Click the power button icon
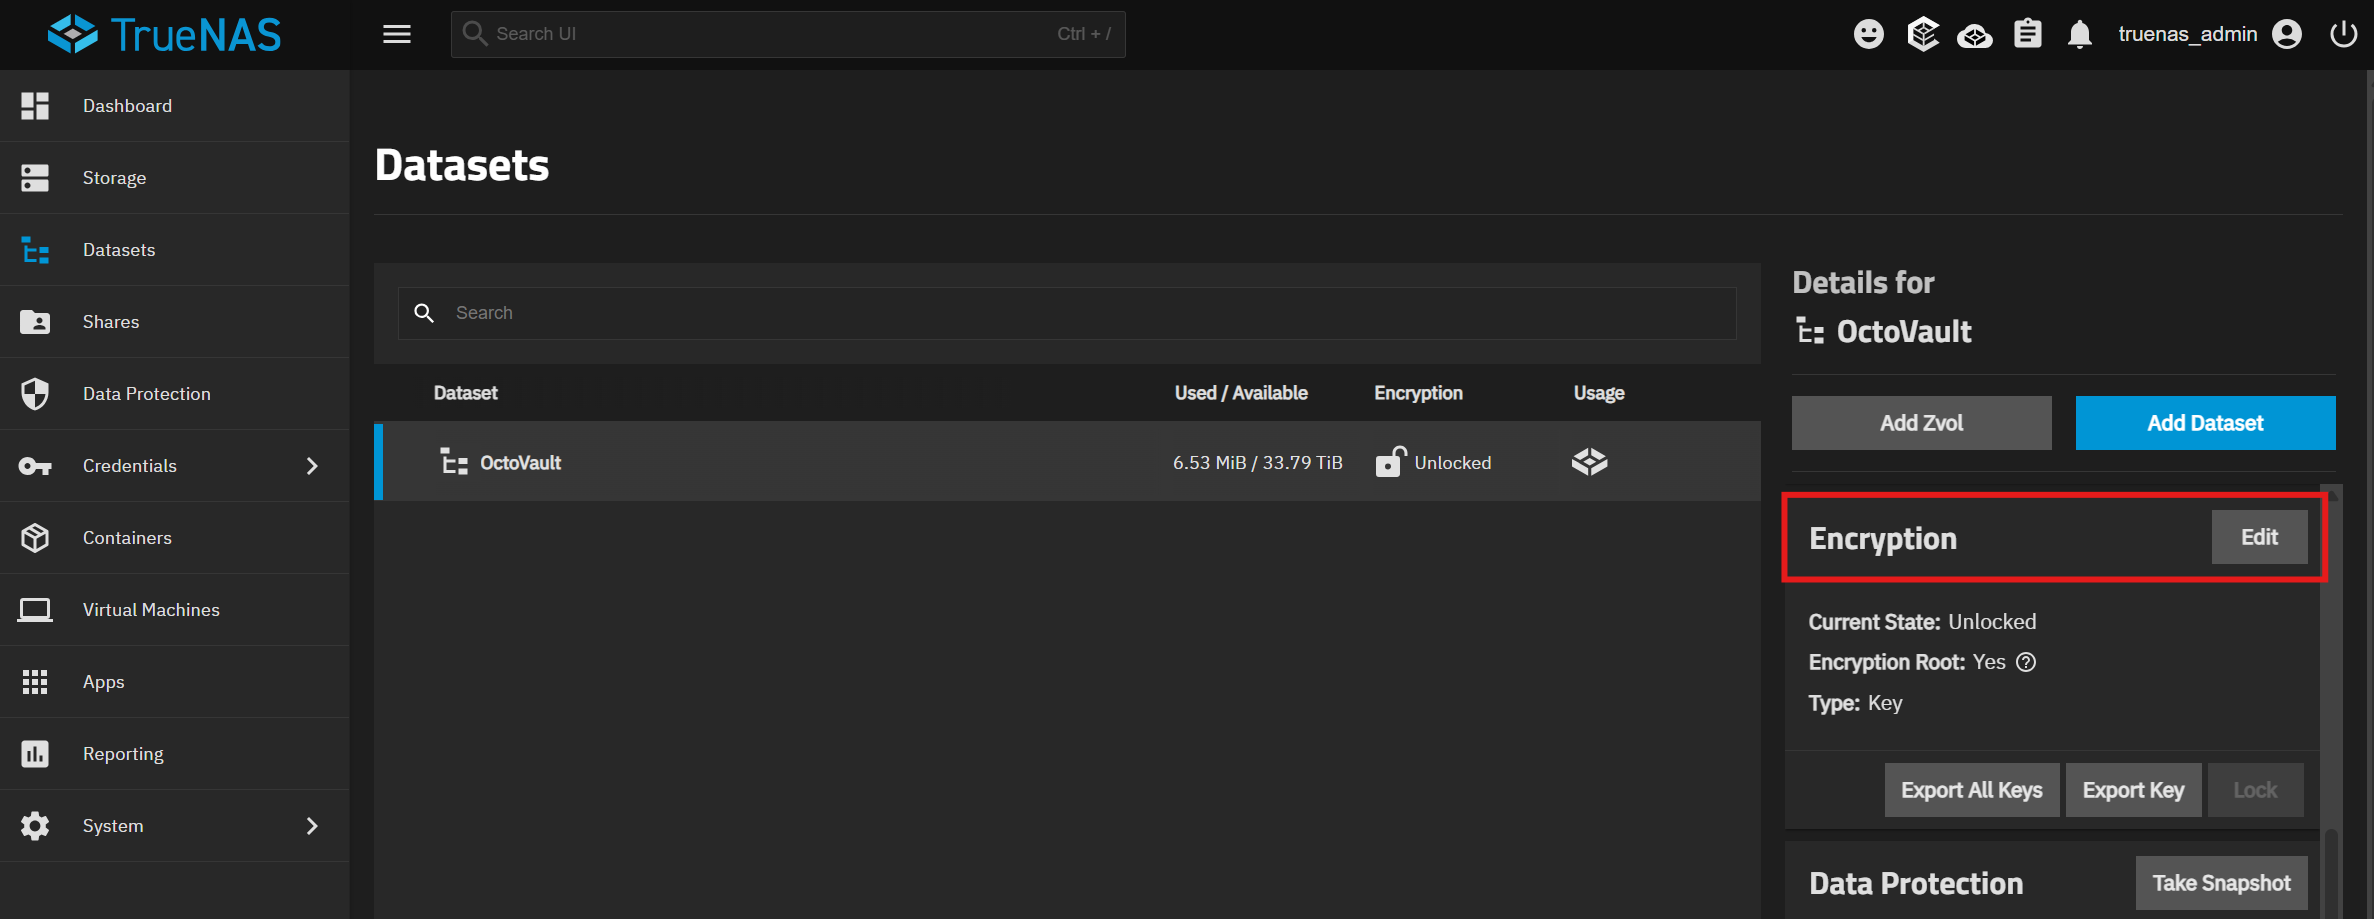This screenshot has height=919, width=2374. (x=2343, y=34)
